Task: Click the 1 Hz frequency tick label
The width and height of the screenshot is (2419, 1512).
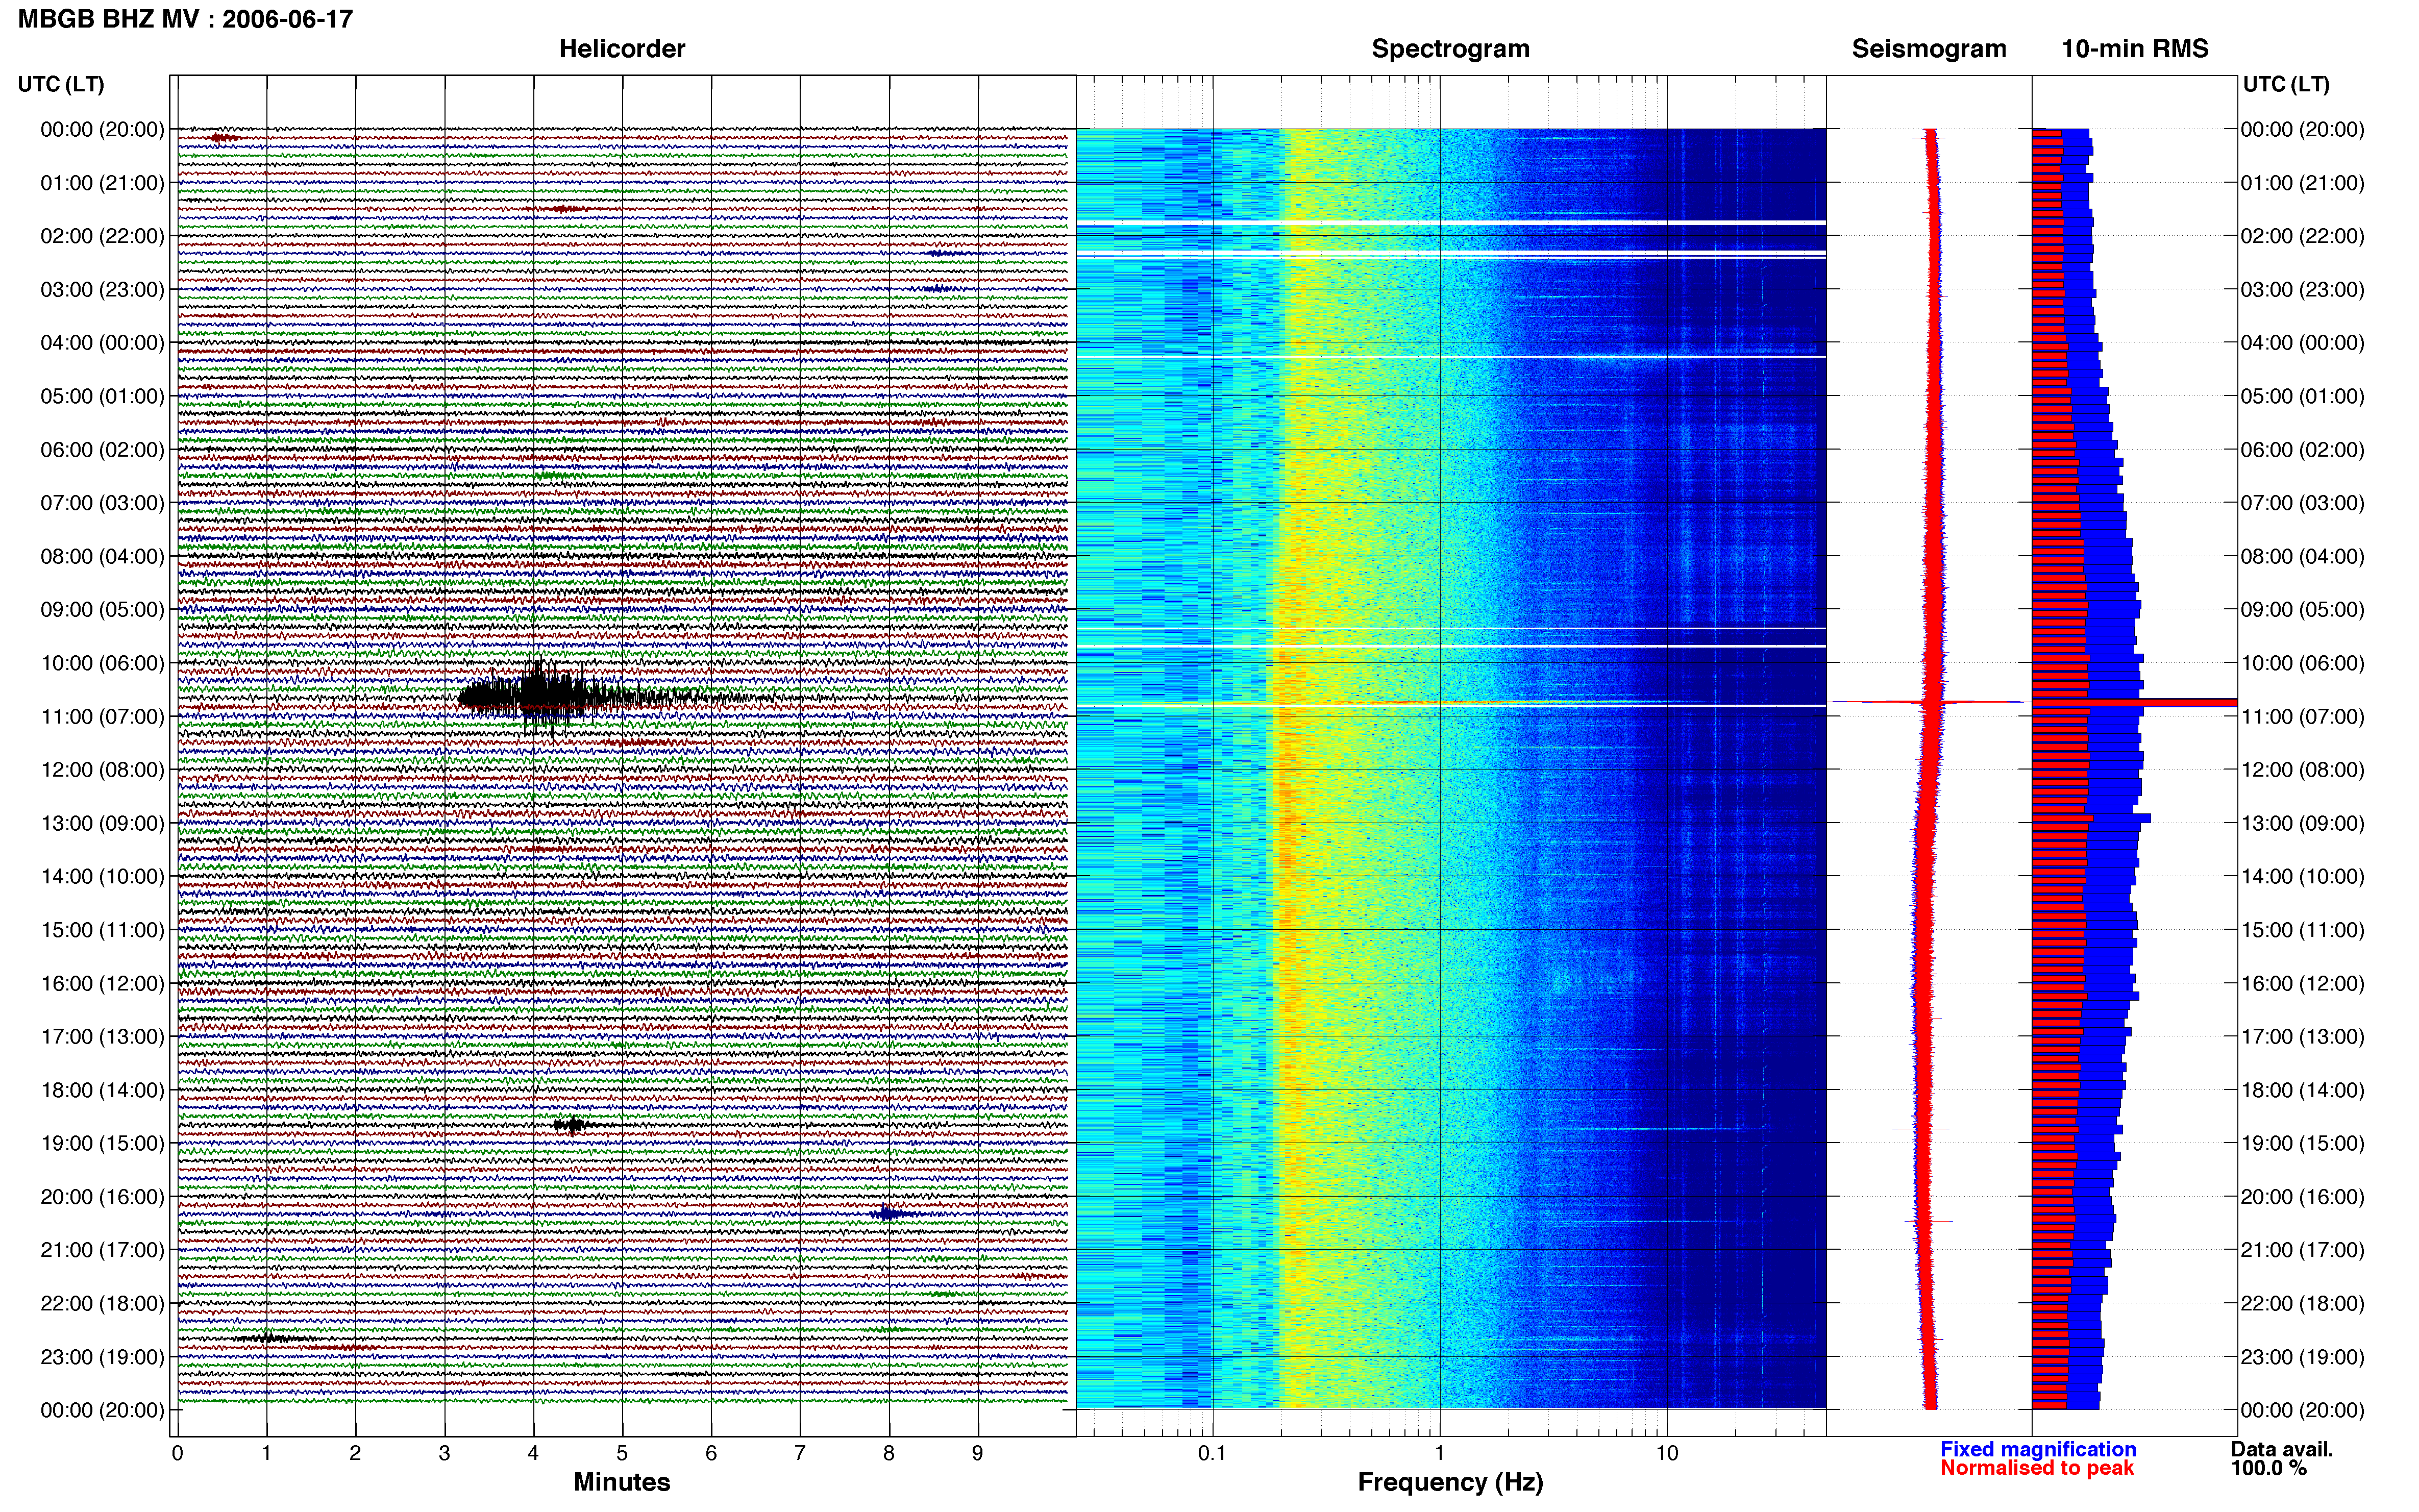Action: (1439, 1453)
